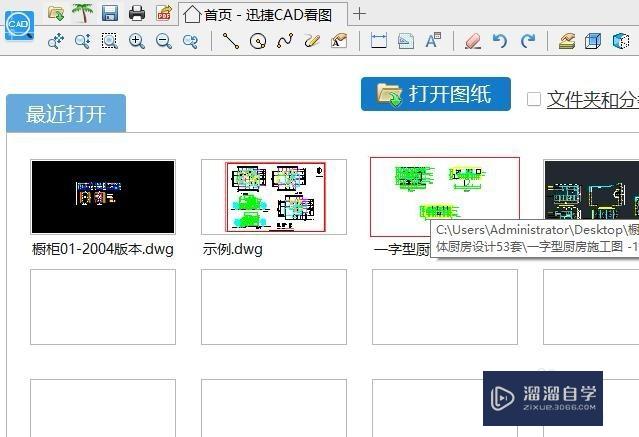Image resolution: width=639 pixels, height=437 pixels.
Task: Open the text style A icon
Action: (433, 41)
